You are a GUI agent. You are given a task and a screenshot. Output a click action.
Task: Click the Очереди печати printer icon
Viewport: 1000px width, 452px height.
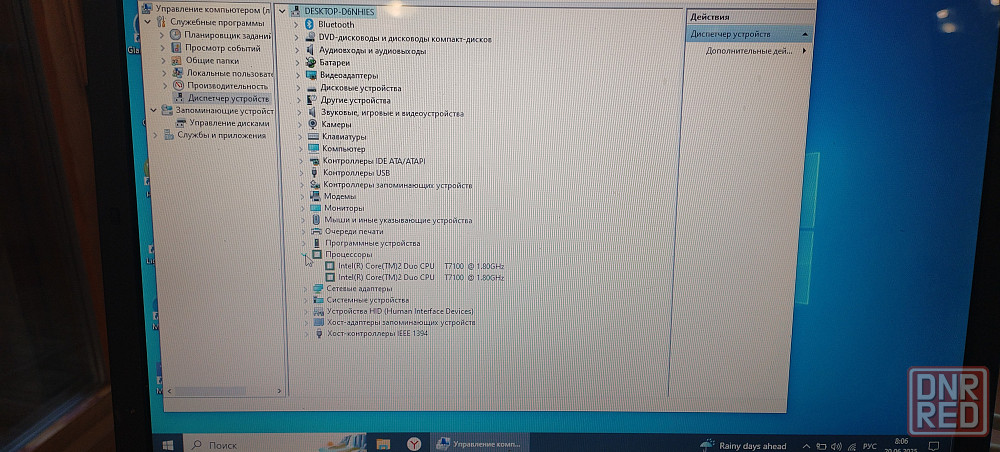click(x=316, y=231)
